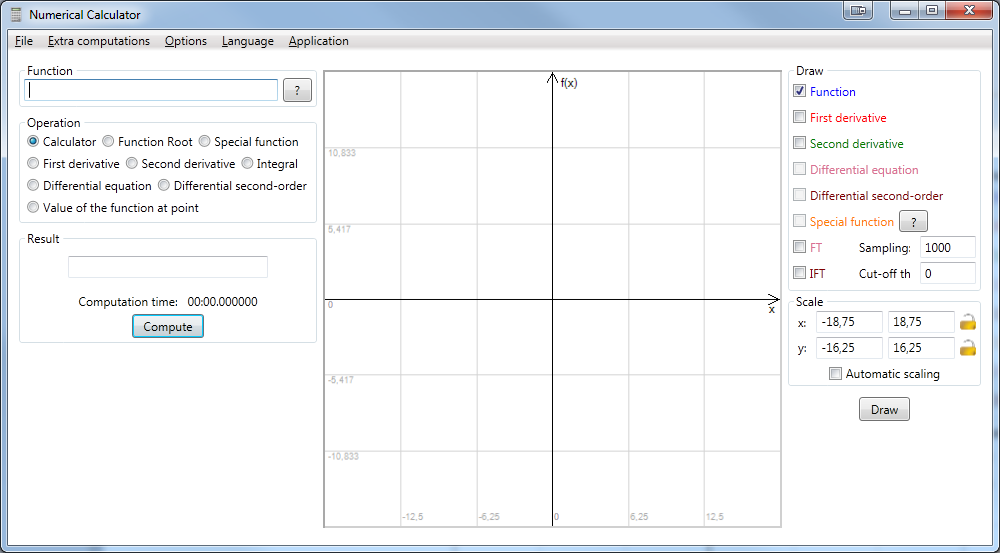The image size is (1000, 553).
Task: Click the help button beside Special function
Action: point(914,222)
